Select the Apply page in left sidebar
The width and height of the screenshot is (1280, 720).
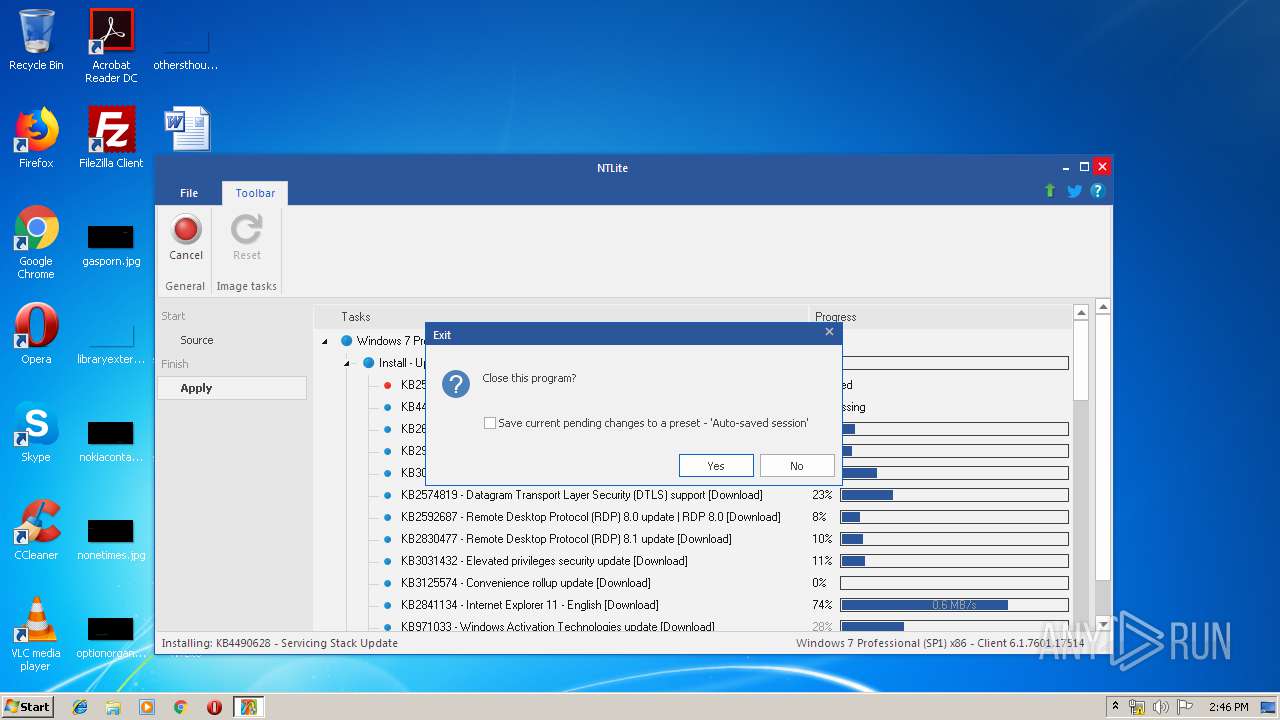(232, 388)
